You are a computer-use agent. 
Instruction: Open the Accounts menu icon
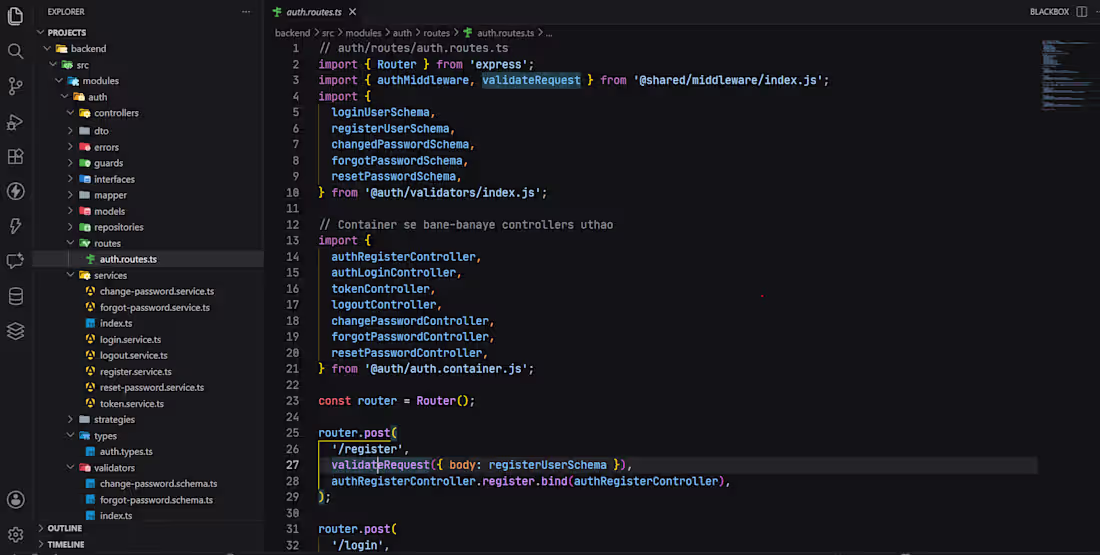click(x=15, y=500)
